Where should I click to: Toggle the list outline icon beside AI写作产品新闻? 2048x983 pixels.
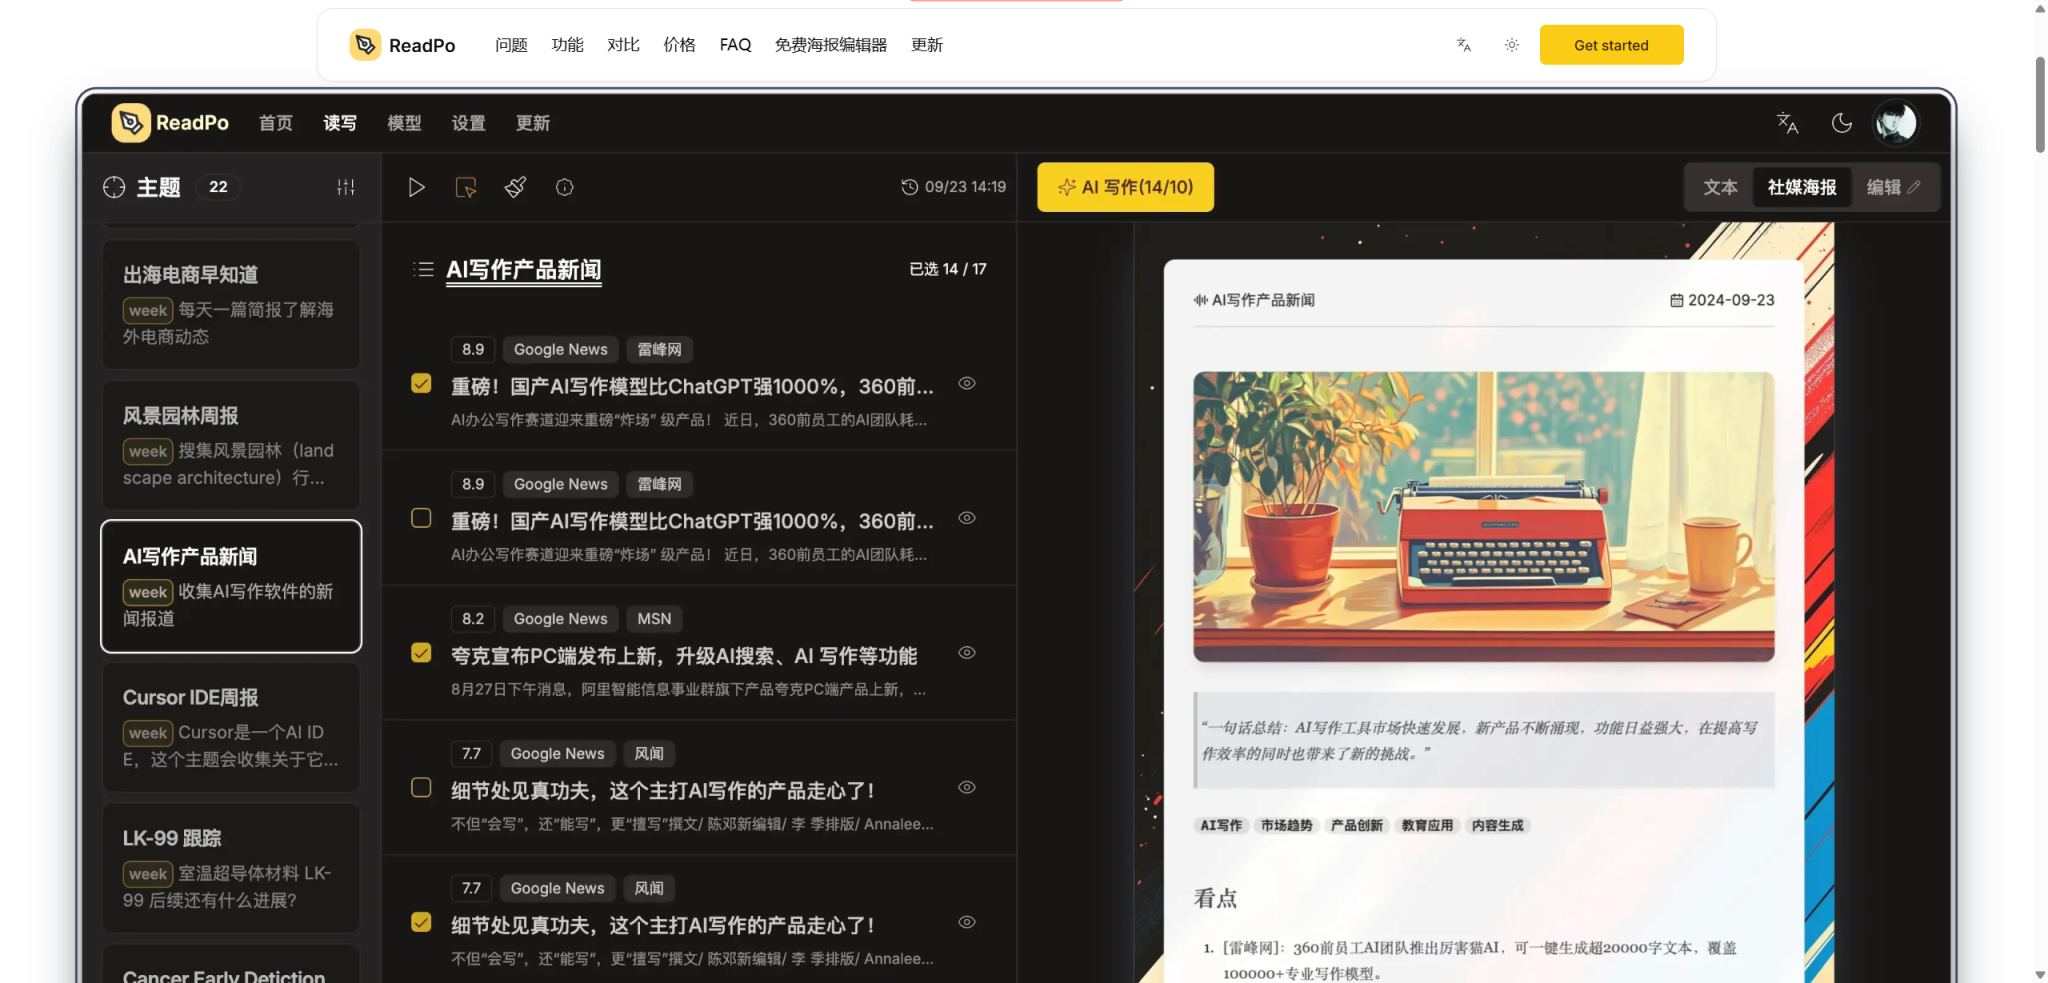424,269
